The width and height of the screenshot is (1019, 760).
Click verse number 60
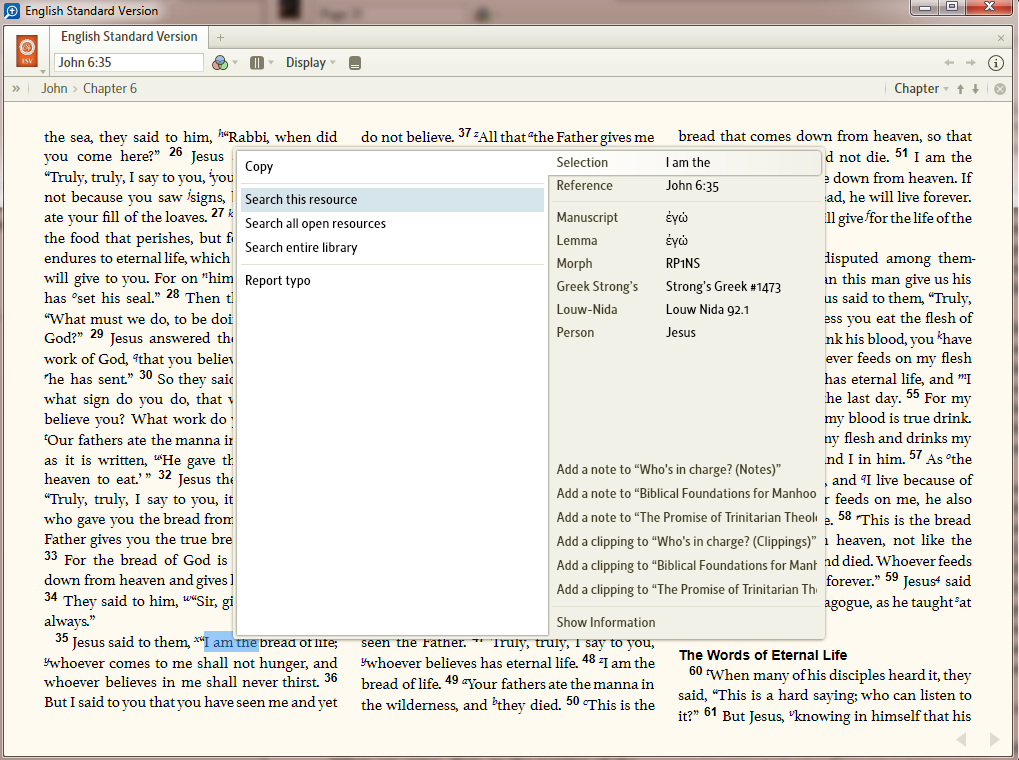point(695,671)
